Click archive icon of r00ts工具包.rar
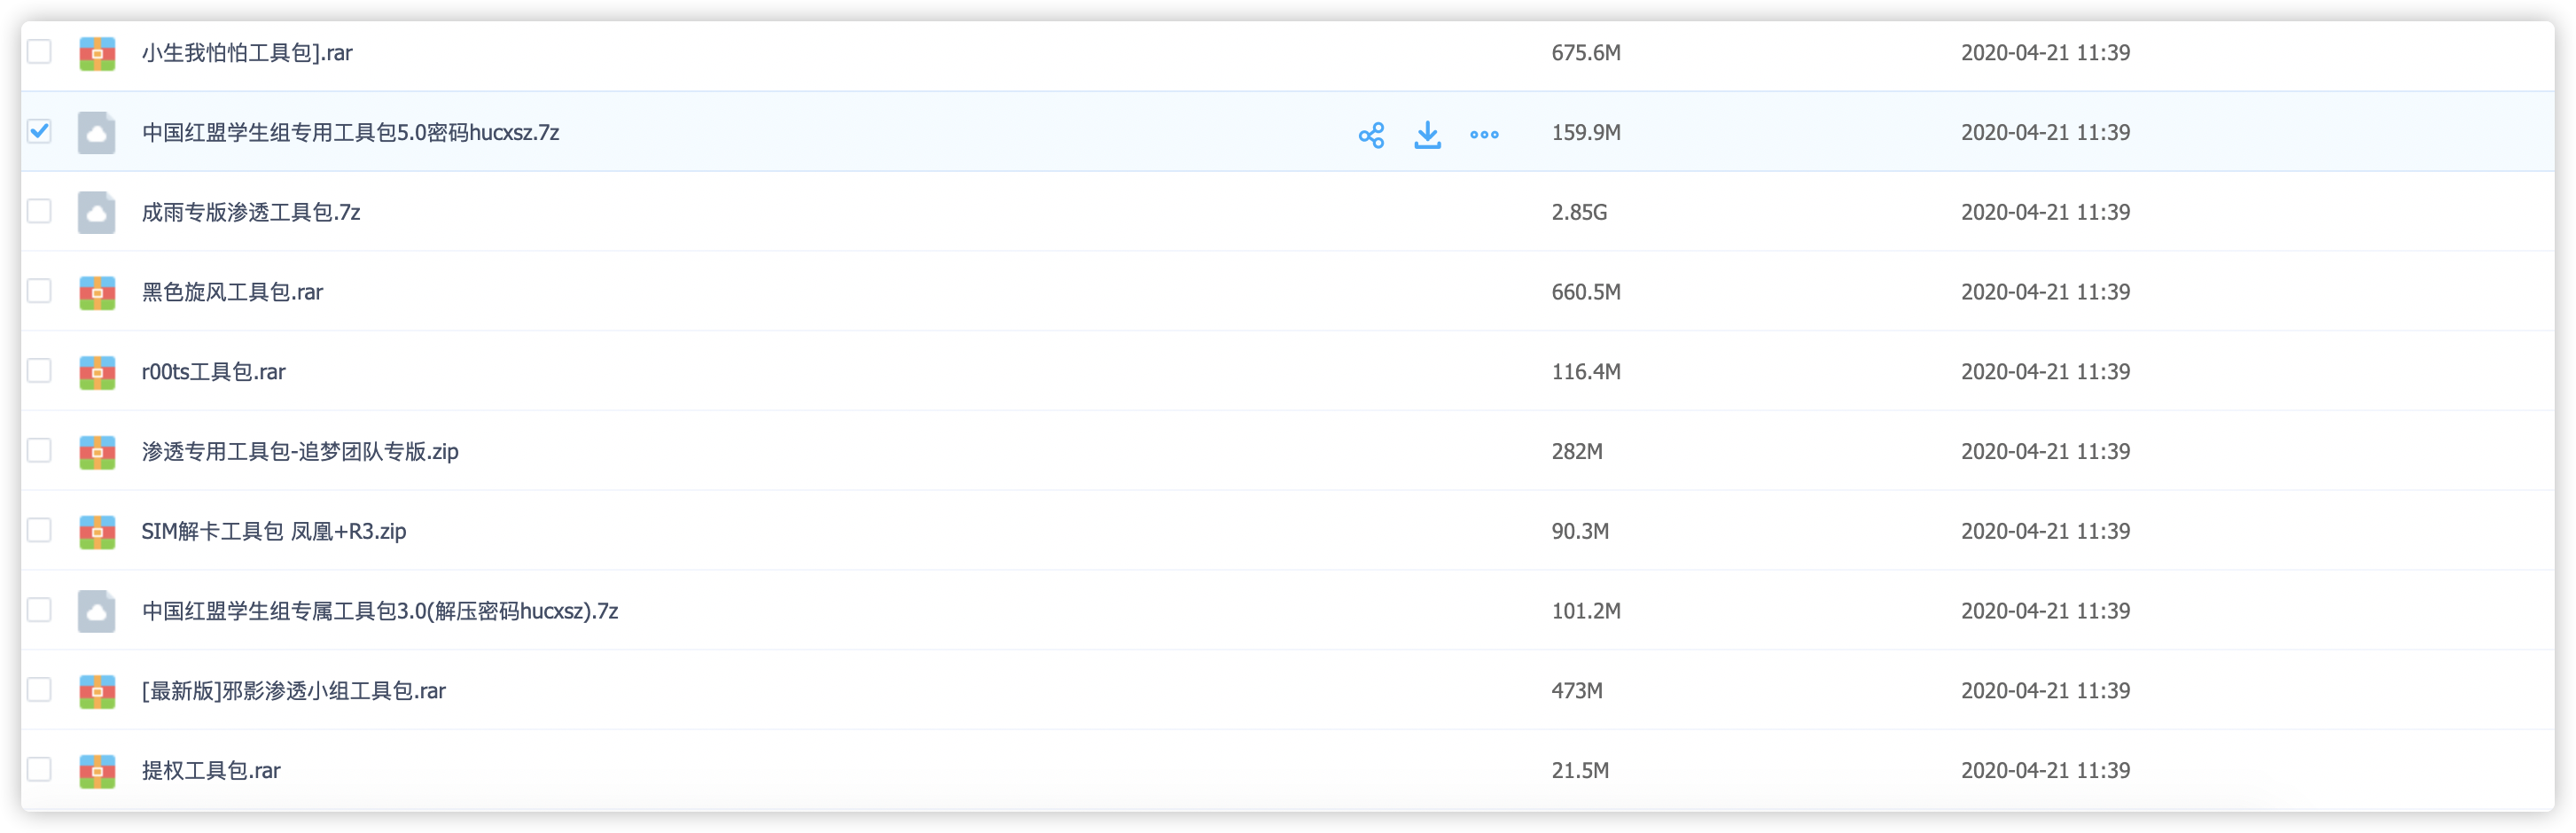The image size is (2576, 833). pos(97,372)
